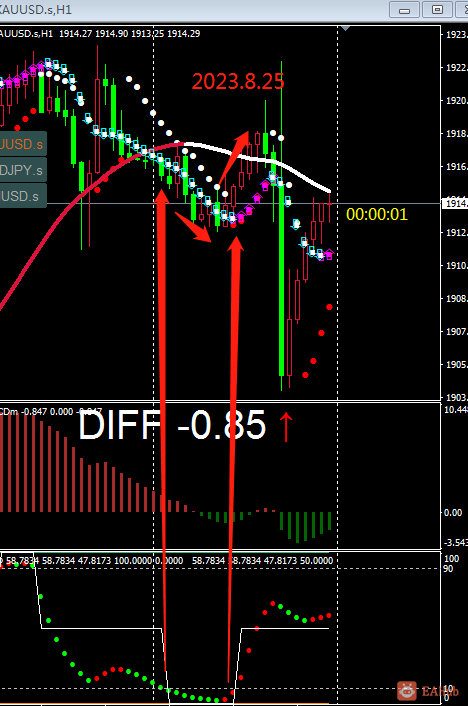Viewport: 468px width, 706px height.
Task: Click the 90 level on oscillator scale
Action: click(448, 569)
